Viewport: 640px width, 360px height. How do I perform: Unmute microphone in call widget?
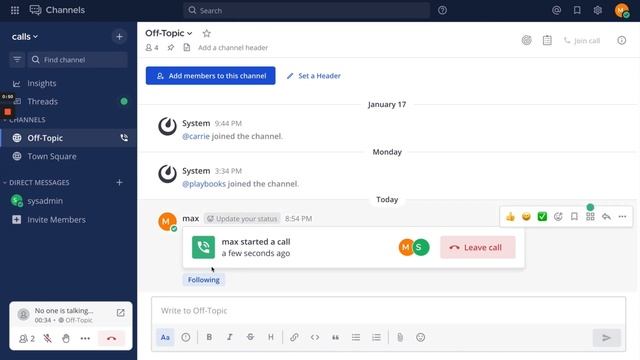coord(47,338)
